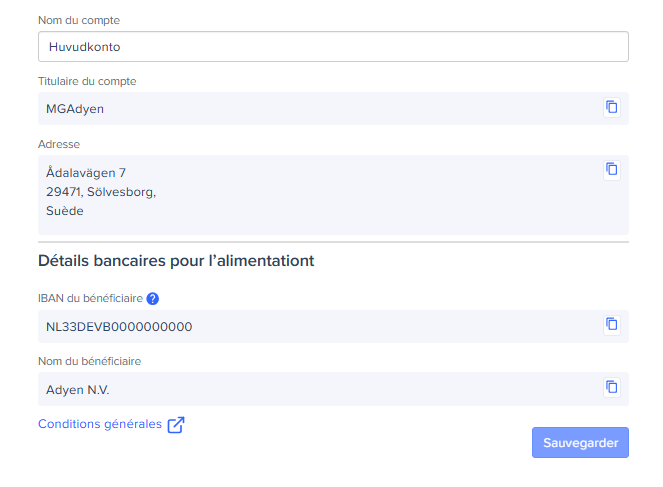Copy the beneficiary IBAN number

[611, 324]
